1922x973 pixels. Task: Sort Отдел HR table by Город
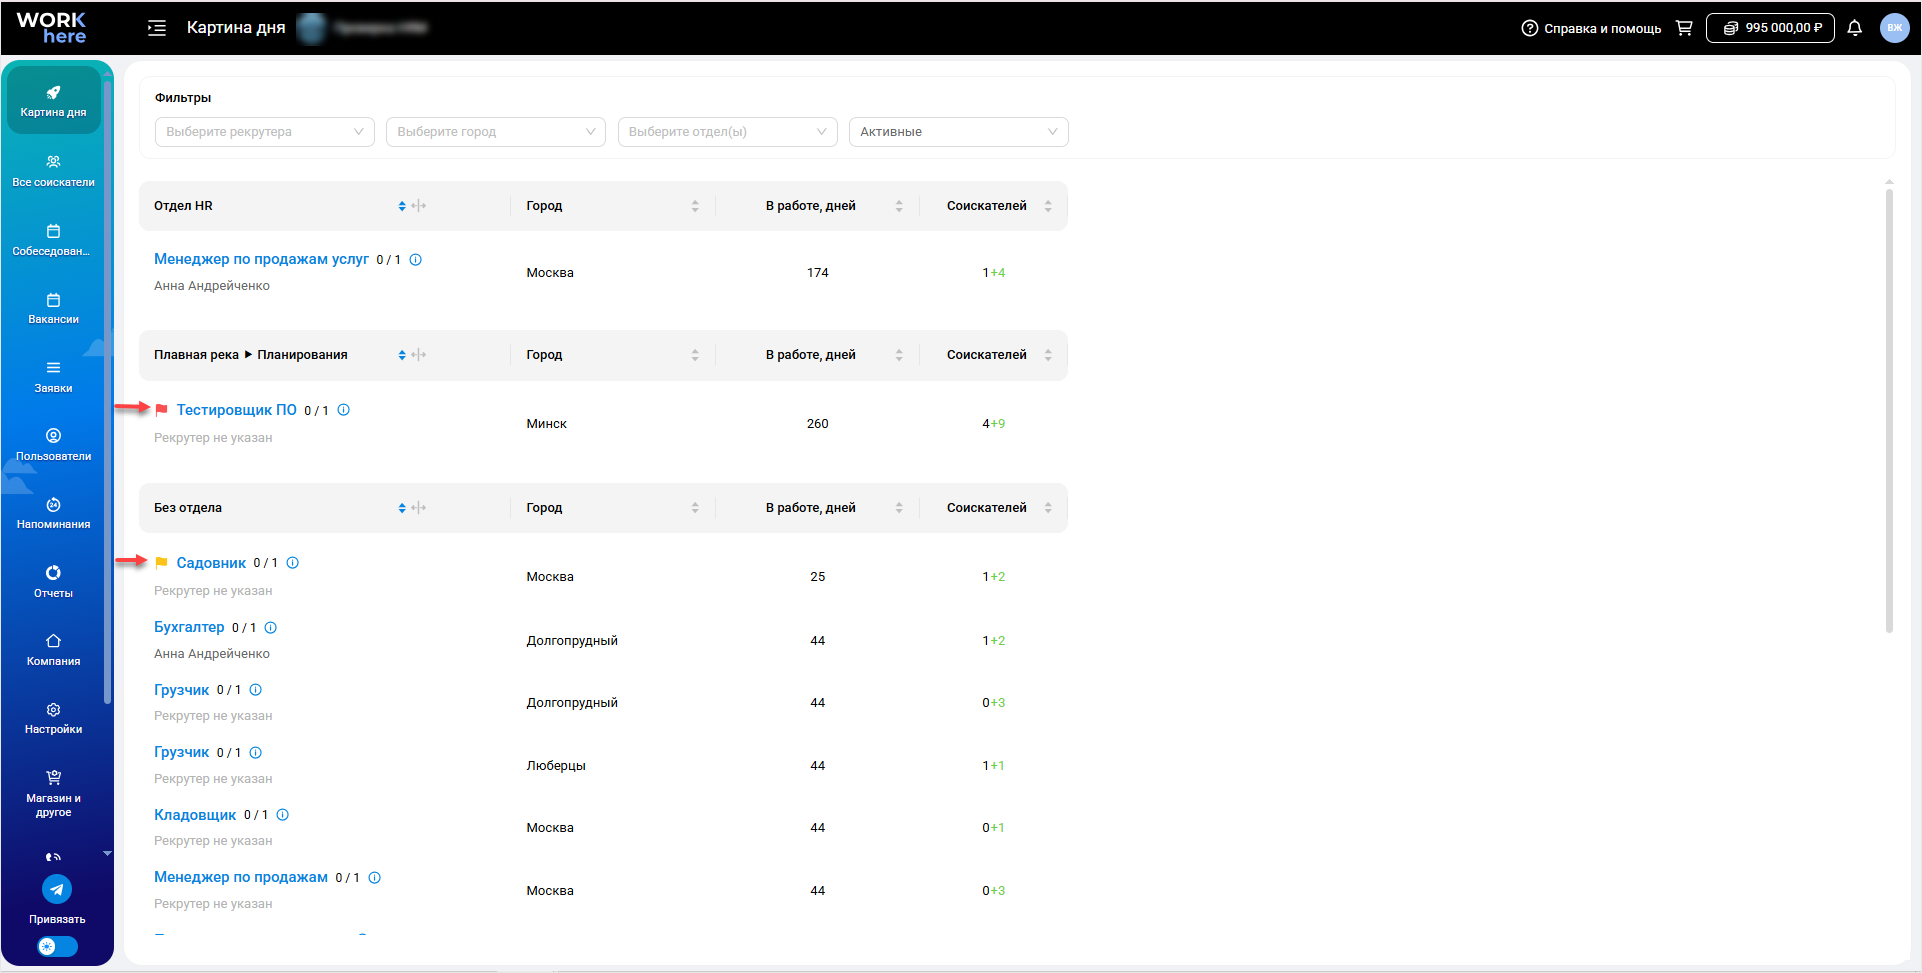pyautogui.click(x=695, y=206)
